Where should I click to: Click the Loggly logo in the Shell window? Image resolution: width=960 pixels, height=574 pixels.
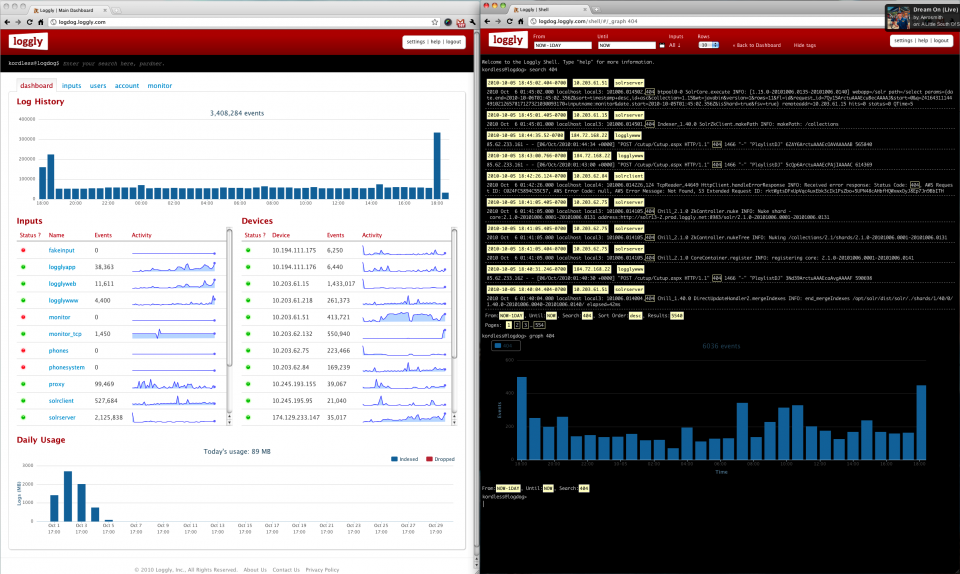coord(508,40)
